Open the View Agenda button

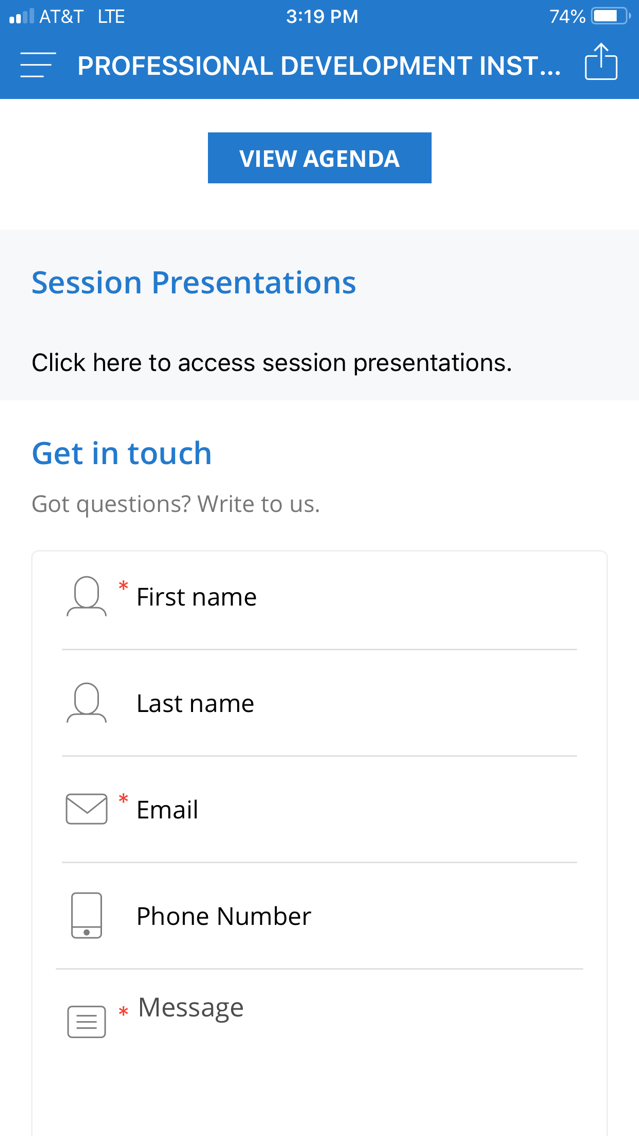(320, 158)
